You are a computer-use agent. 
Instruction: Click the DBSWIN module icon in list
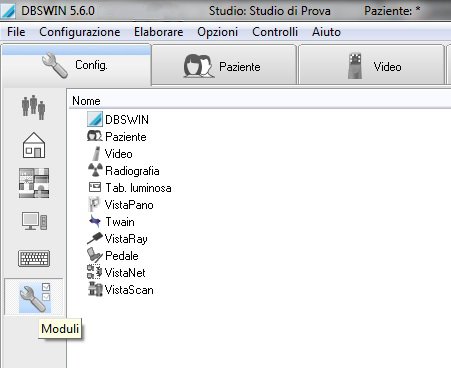pos(95,119)
